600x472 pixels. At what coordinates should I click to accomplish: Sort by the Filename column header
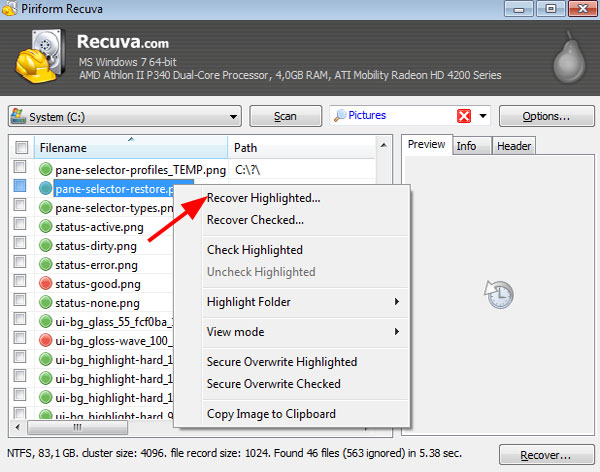point(131,147)
